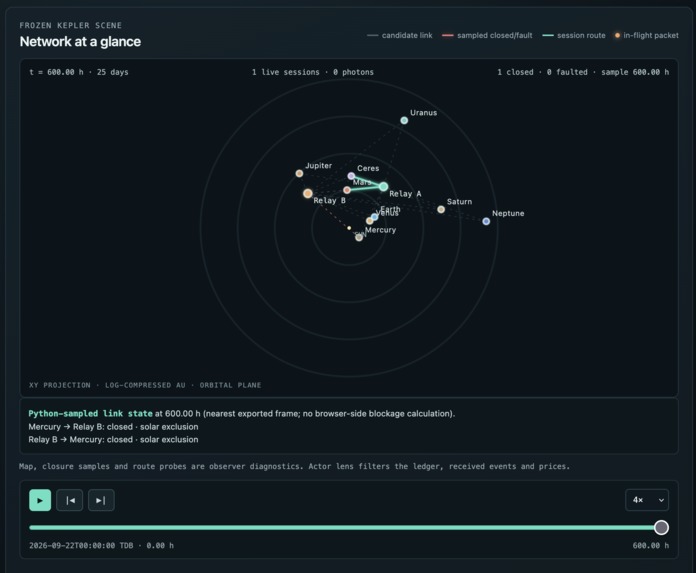Click '1 live sessions · 0 photons' status

313,72
